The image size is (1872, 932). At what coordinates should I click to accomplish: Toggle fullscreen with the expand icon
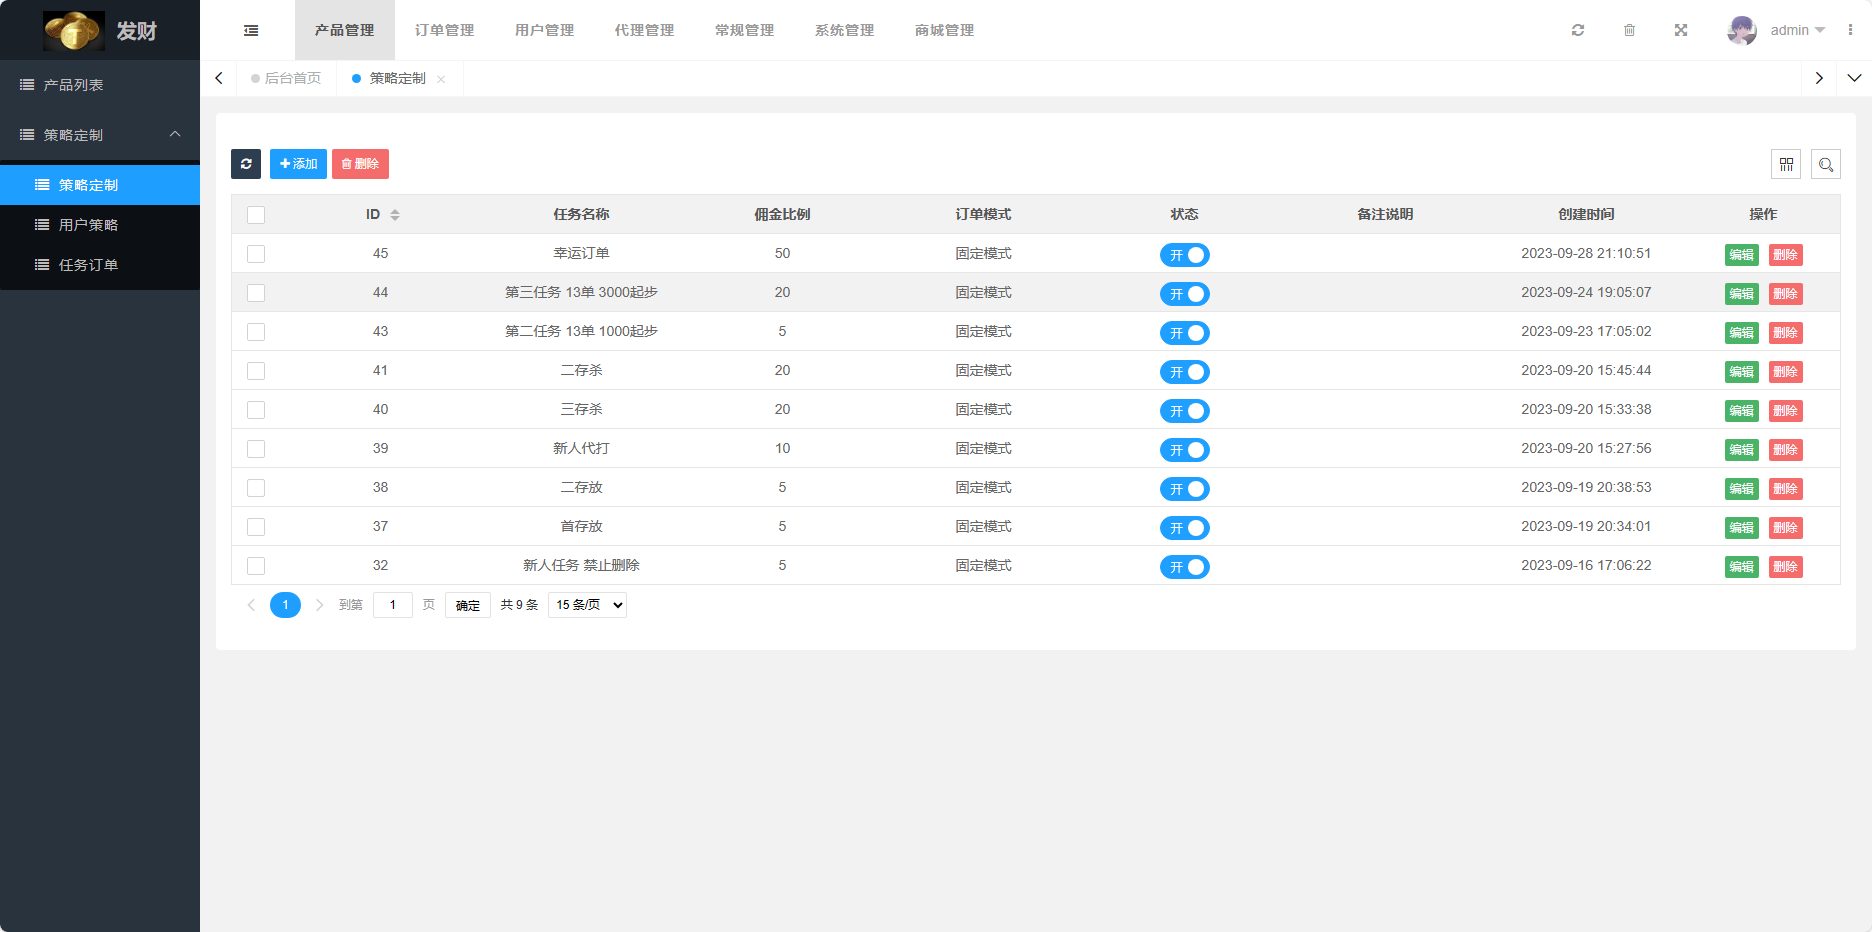[x=1681, y=30]
